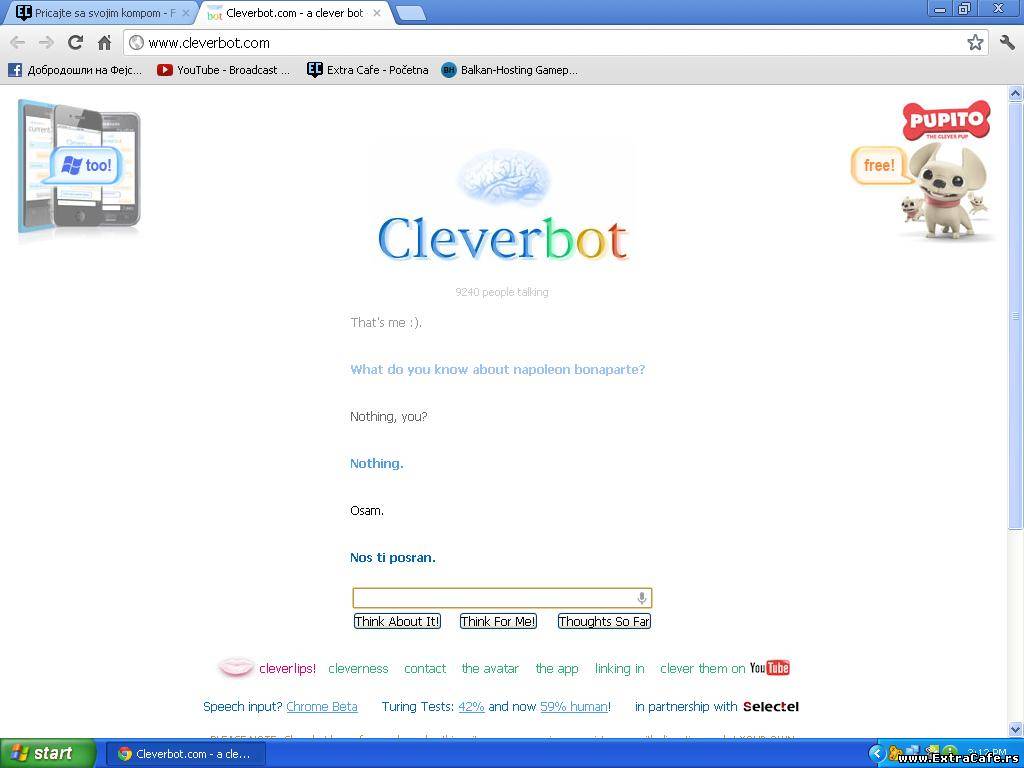
Task: Click the Windows start button
Action: [x=48, y=753]
